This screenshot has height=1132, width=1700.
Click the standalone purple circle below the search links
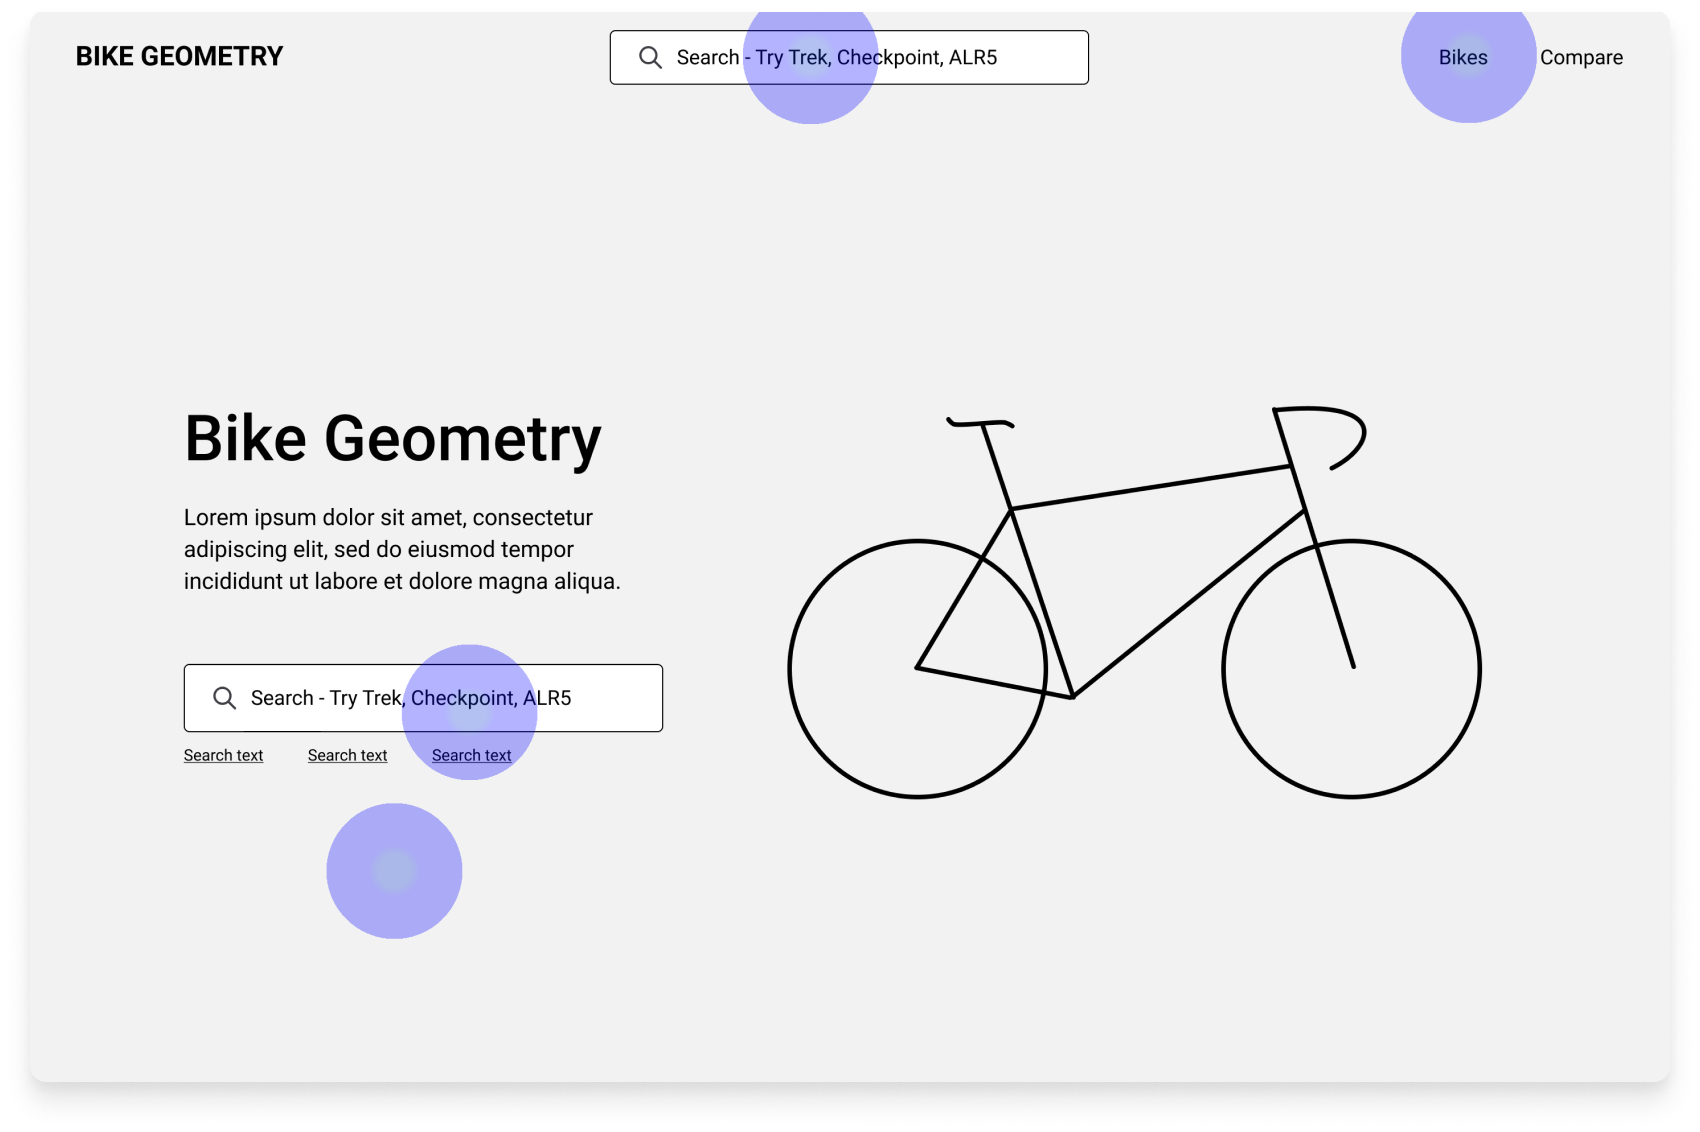pyautogui.click(x=394, y=871)
